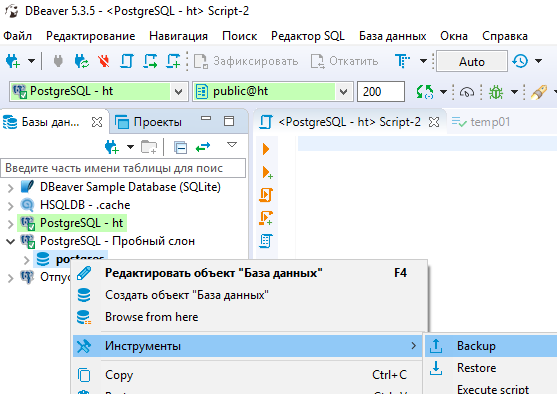The width and height of the screenshot is (557, 394).
Task: Click the transaction mode icon
Action: click(x=402, y=61)
